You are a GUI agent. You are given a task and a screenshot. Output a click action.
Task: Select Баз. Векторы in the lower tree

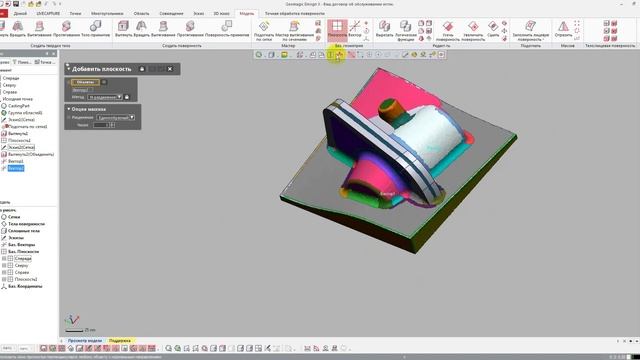[x=21, y=244]
